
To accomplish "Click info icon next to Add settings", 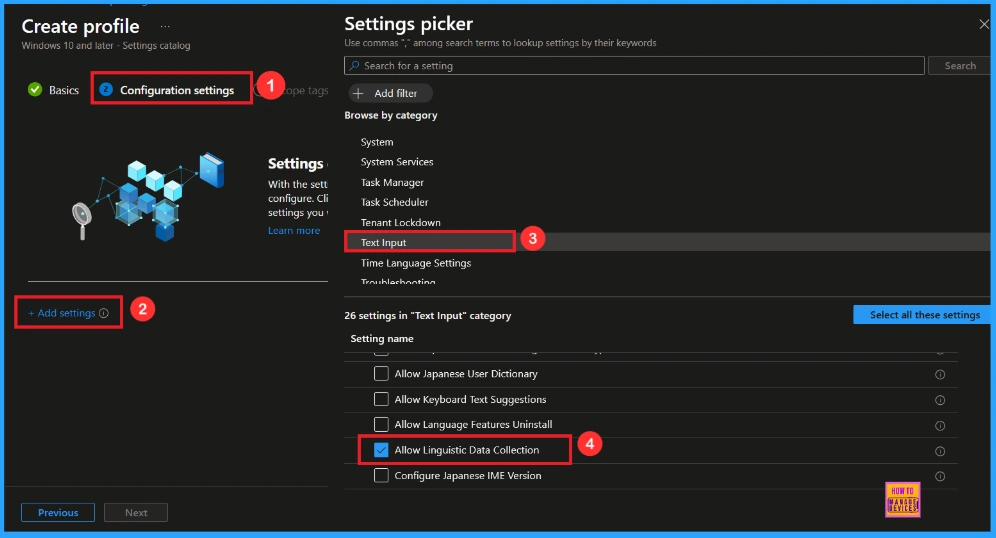I will [104, 314].
